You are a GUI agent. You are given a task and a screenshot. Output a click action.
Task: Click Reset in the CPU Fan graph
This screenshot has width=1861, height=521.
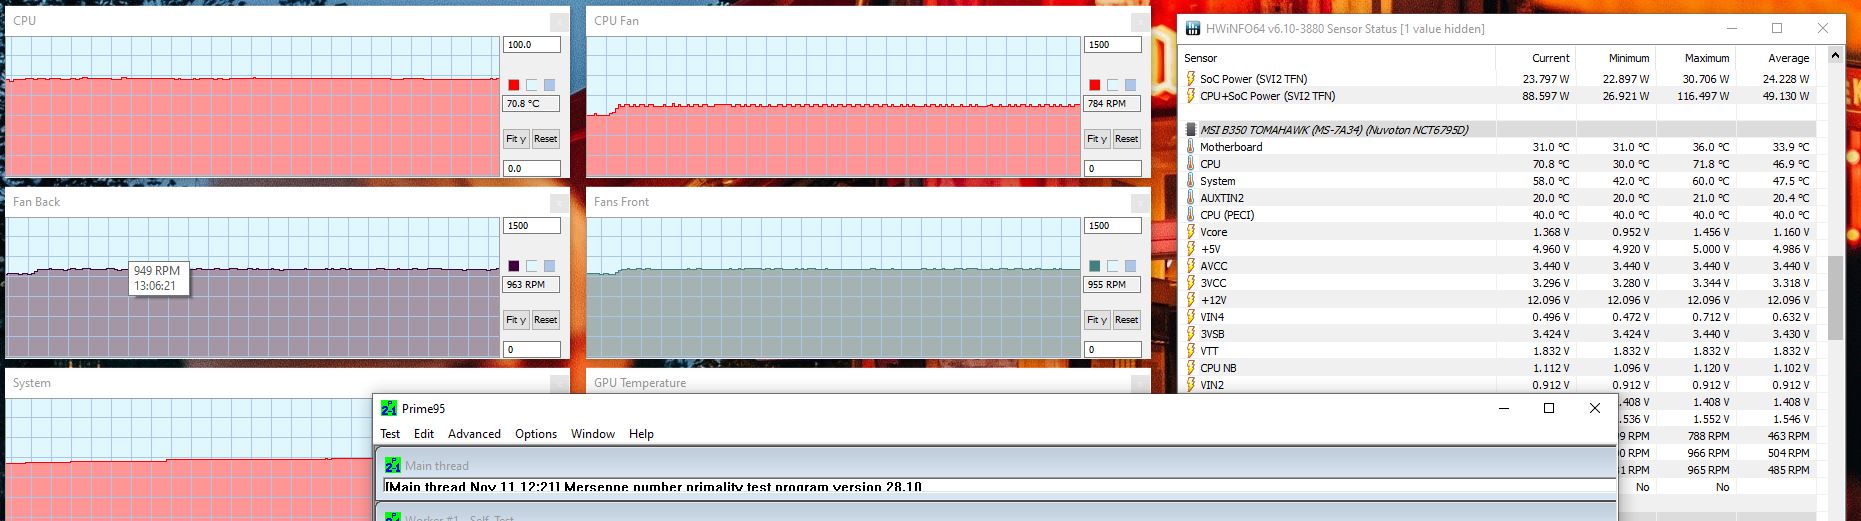[1126, 139]
